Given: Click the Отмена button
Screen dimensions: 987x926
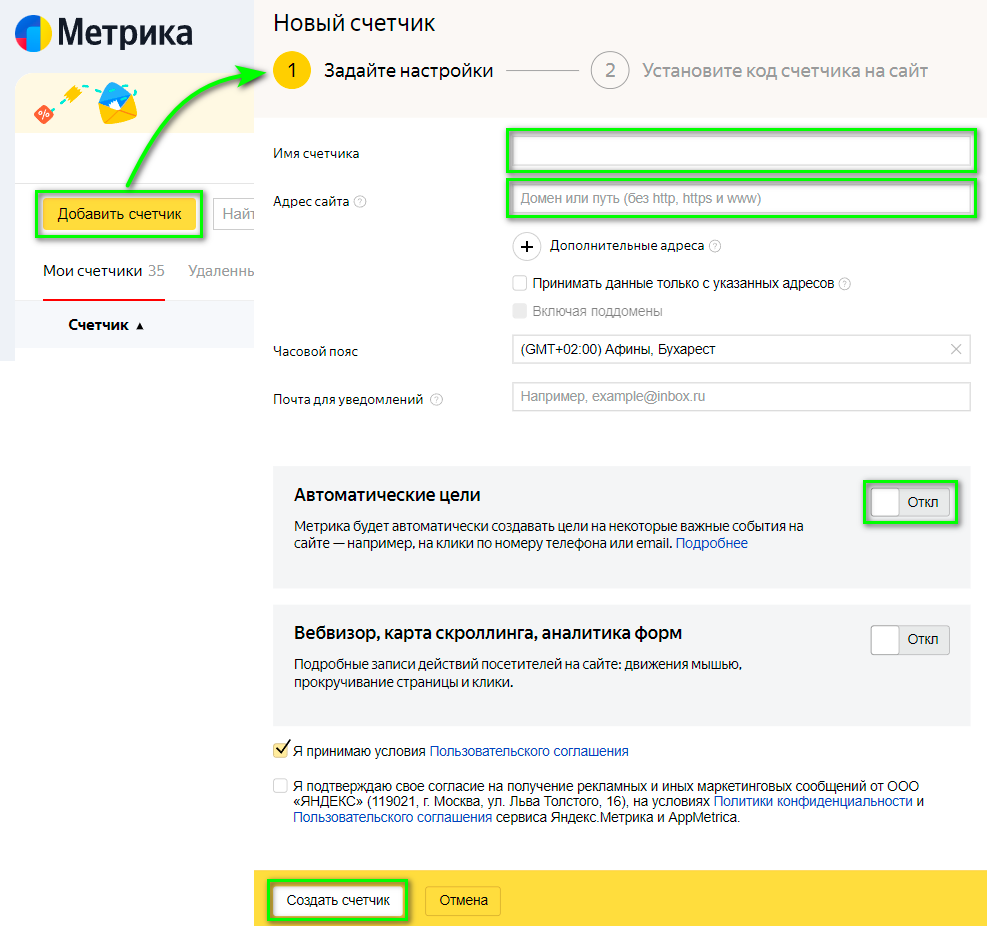Looking at the screenshot, I should (x=463, y=900).
